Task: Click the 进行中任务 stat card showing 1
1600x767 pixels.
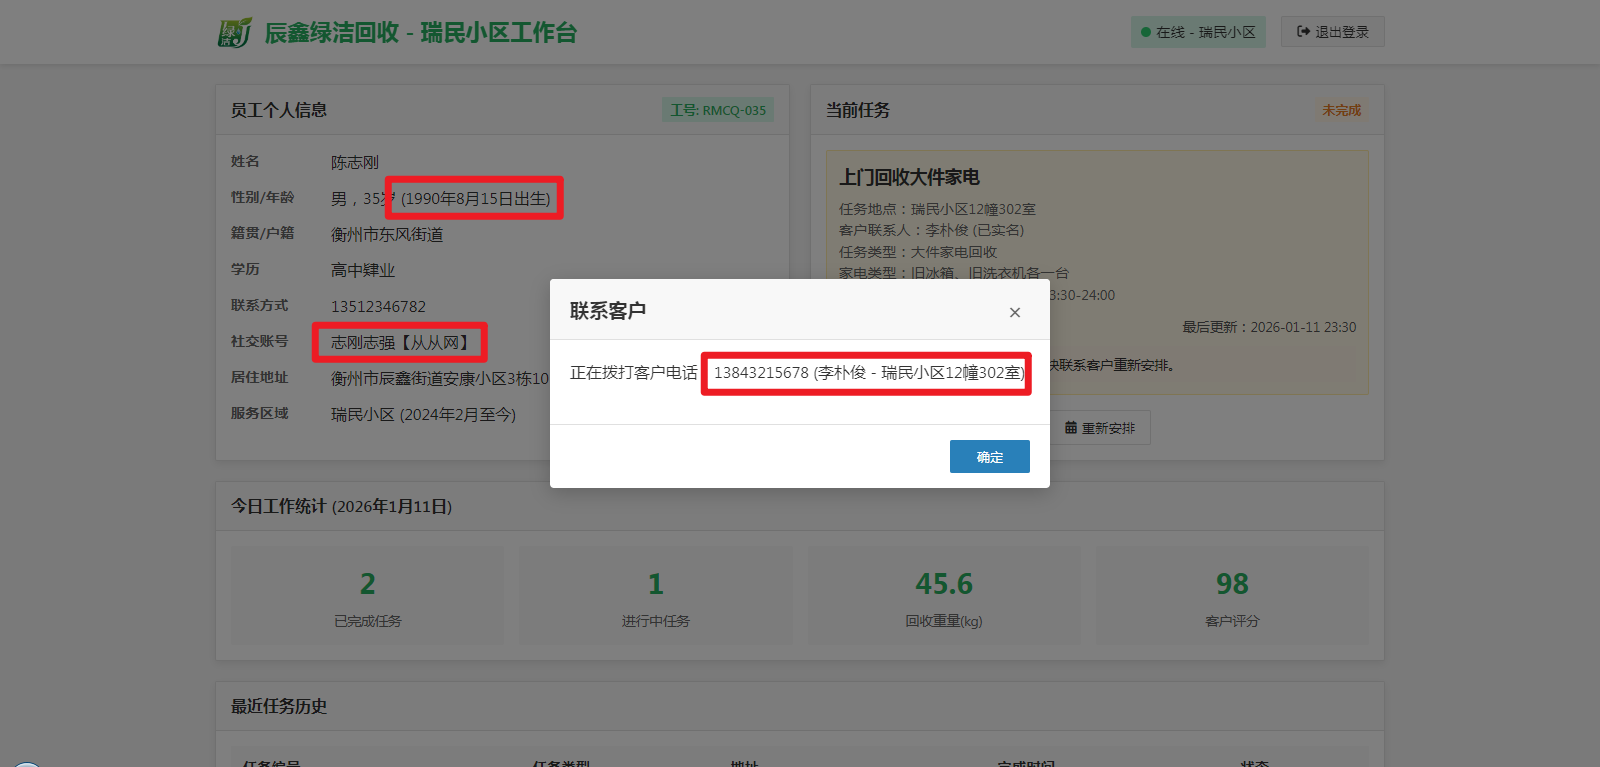Action: click(x=656, y=595)
